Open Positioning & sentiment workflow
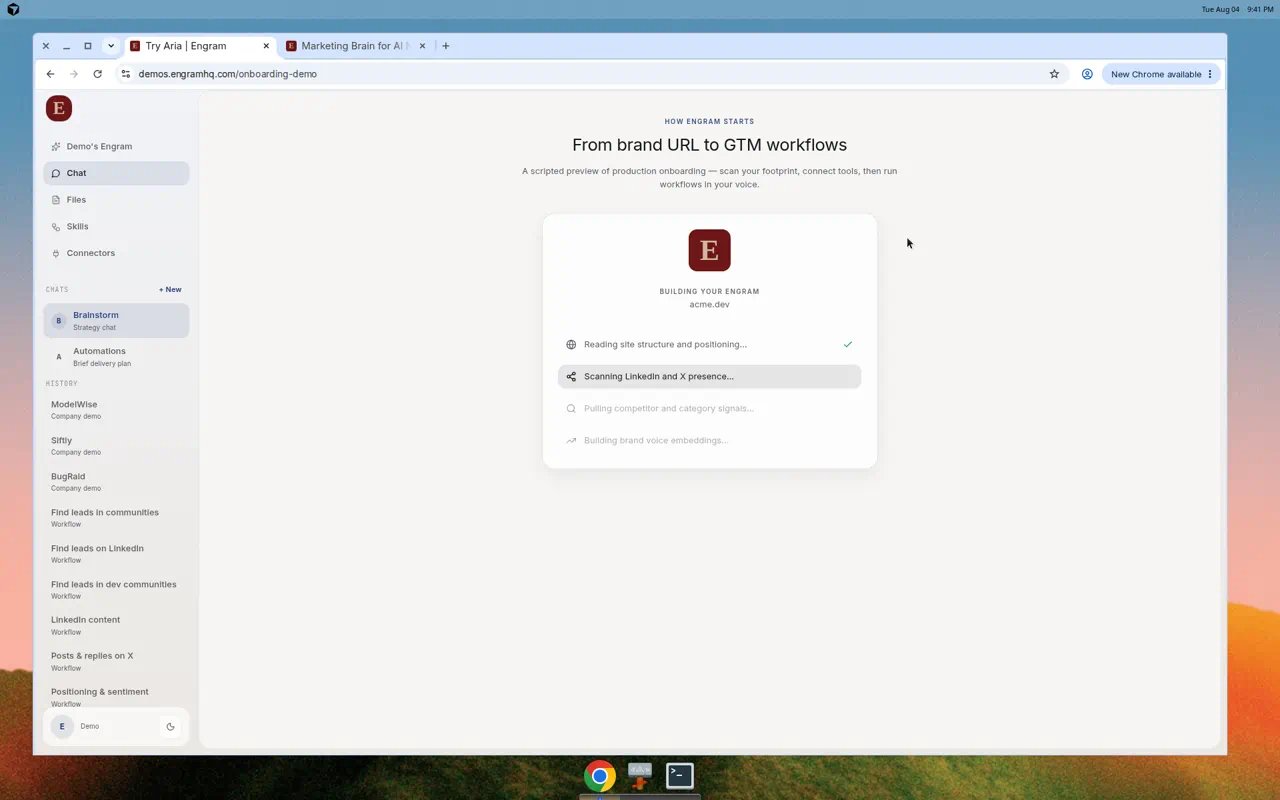 [116, 697]
